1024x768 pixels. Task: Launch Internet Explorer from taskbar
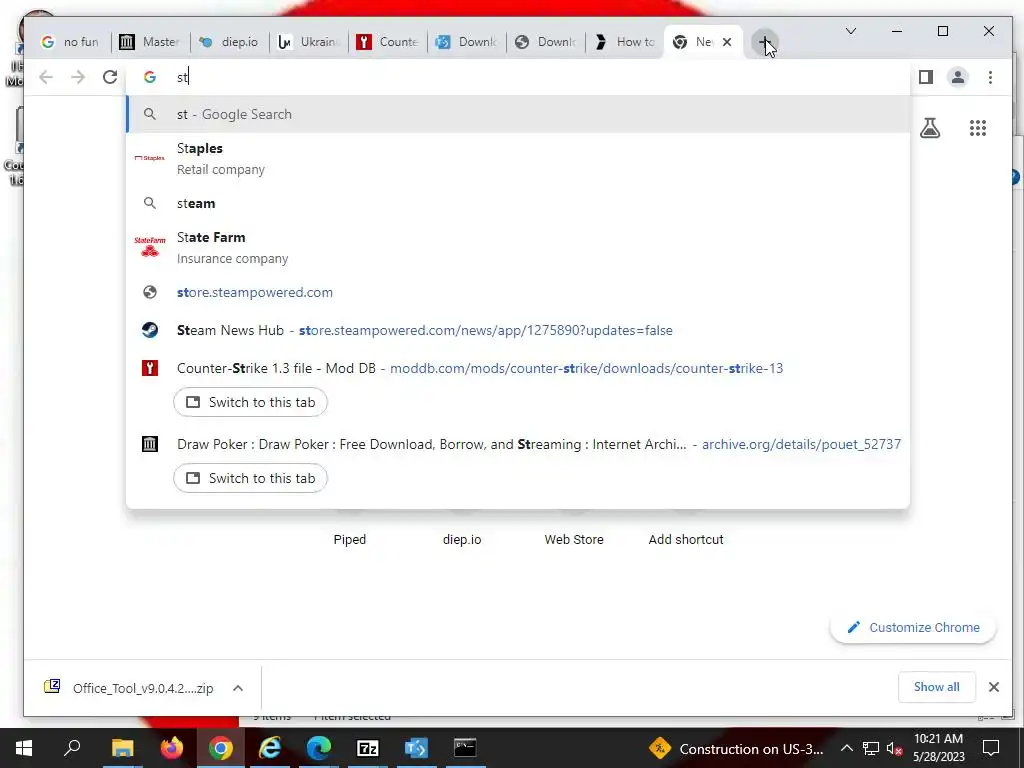point(270,748)
